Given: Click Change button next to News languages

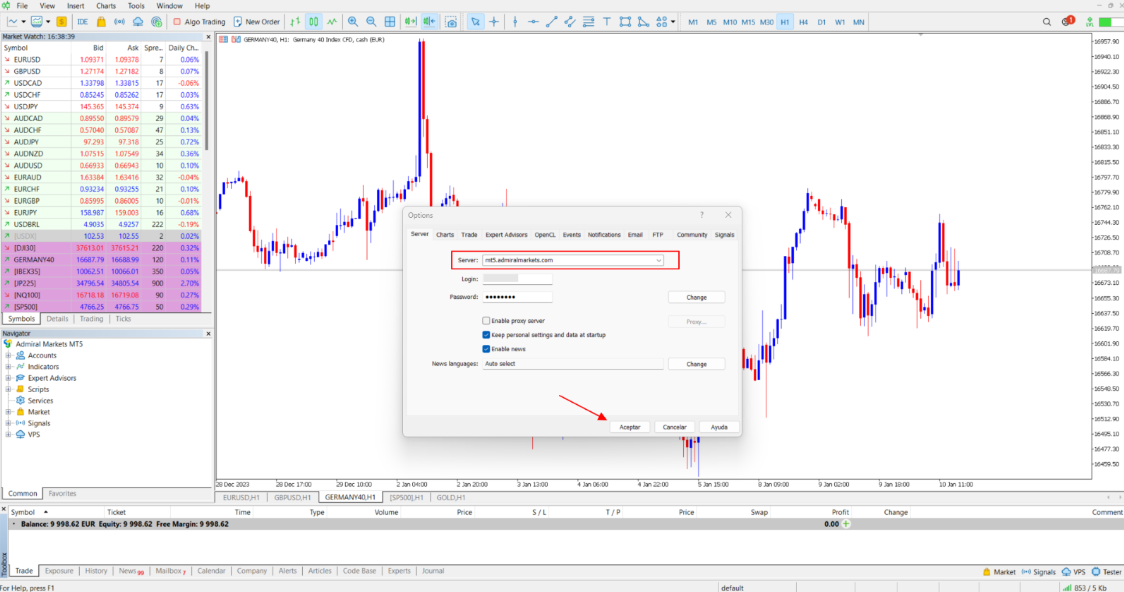Looking at the screenshot, I should [x=696, y=364].
